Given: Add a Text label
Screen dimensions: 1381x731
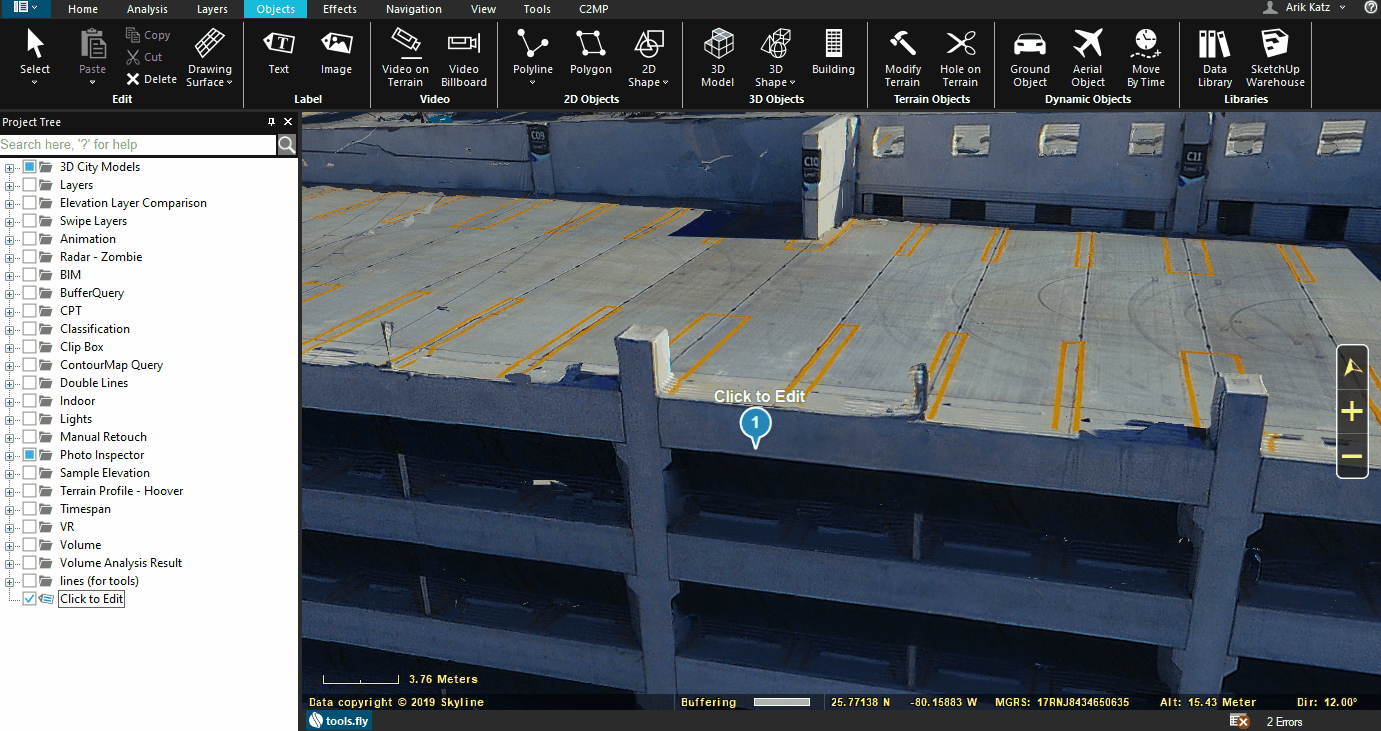Looking at the screenshot, I should [279, 53].
